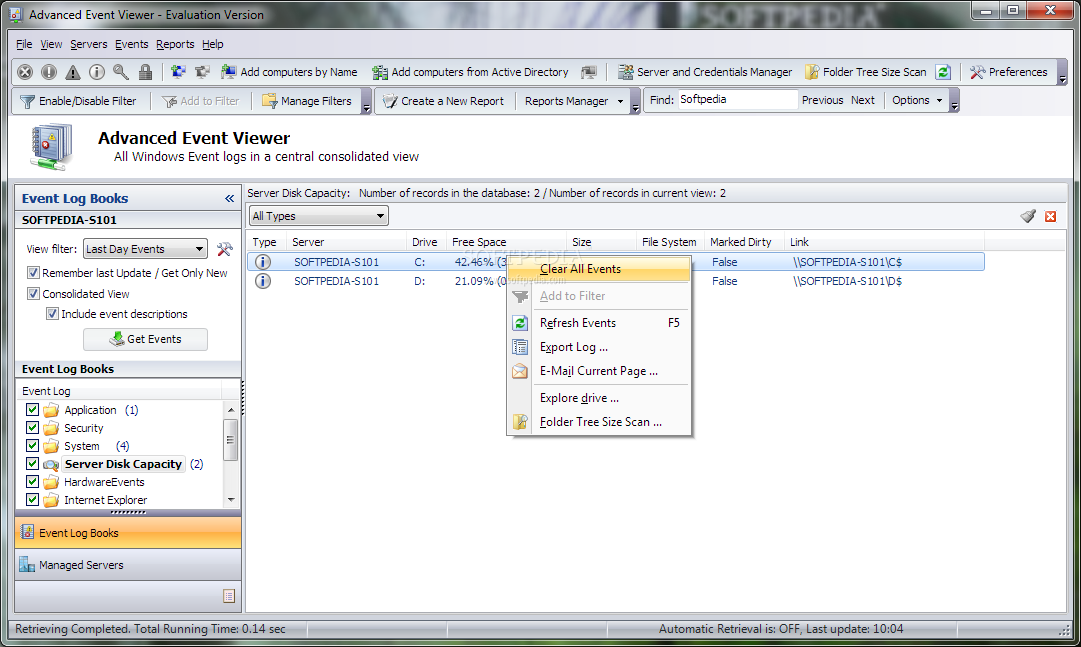Choose E-Mail Current Page menu entry
Image resolution: width=1081 pixels, height=647 pixels.
(x=599, y=371)
